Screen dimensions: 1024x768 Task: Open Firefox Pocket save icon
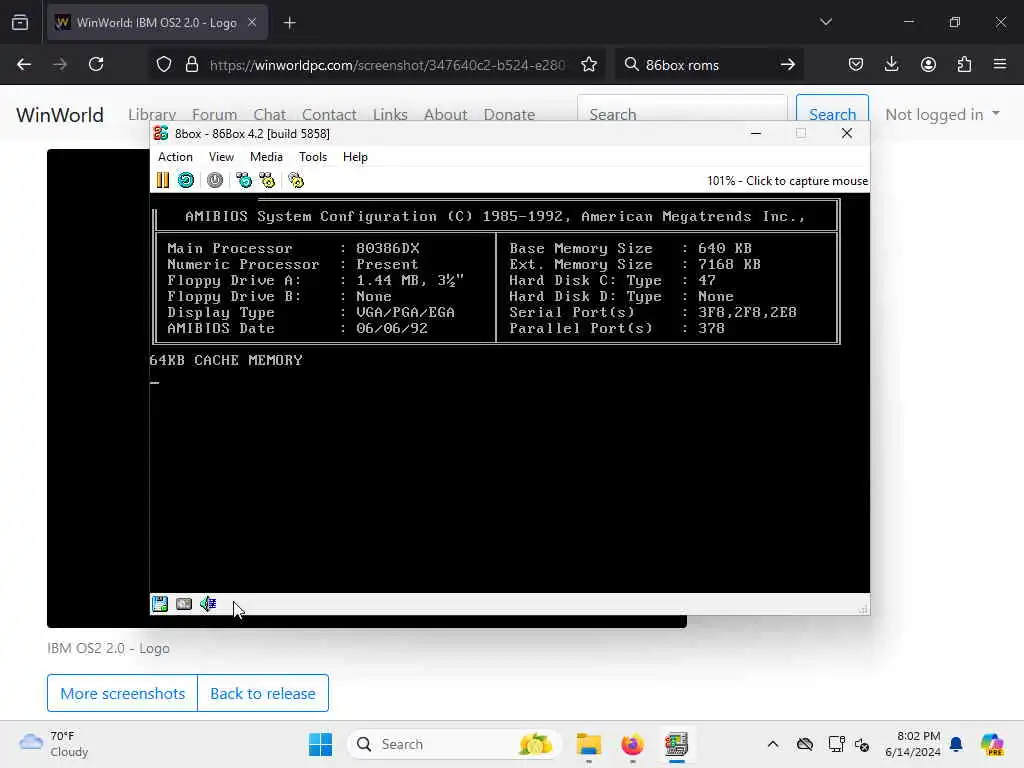pos(856,65)
